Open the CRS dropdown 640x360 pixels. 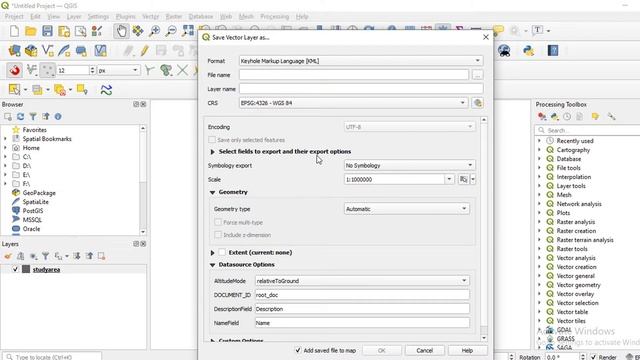coord(353,103)
